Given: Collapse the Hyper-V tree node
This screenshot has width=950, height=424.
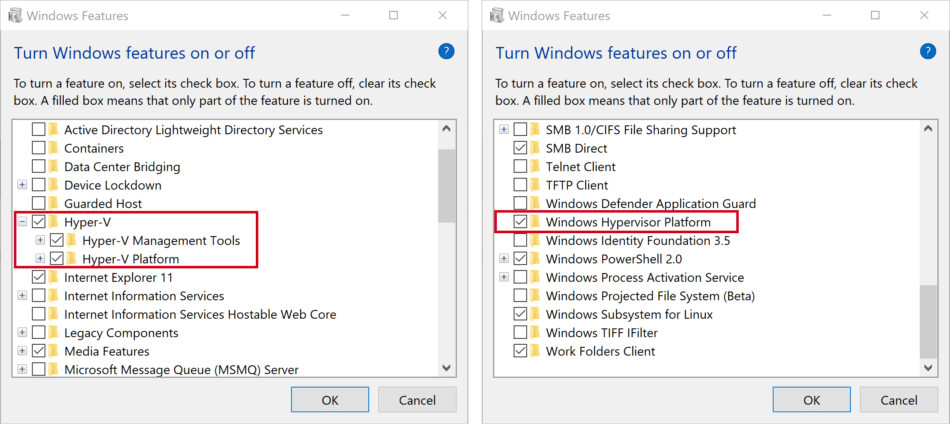Looking at the screenshot, I should click(22, 222).
